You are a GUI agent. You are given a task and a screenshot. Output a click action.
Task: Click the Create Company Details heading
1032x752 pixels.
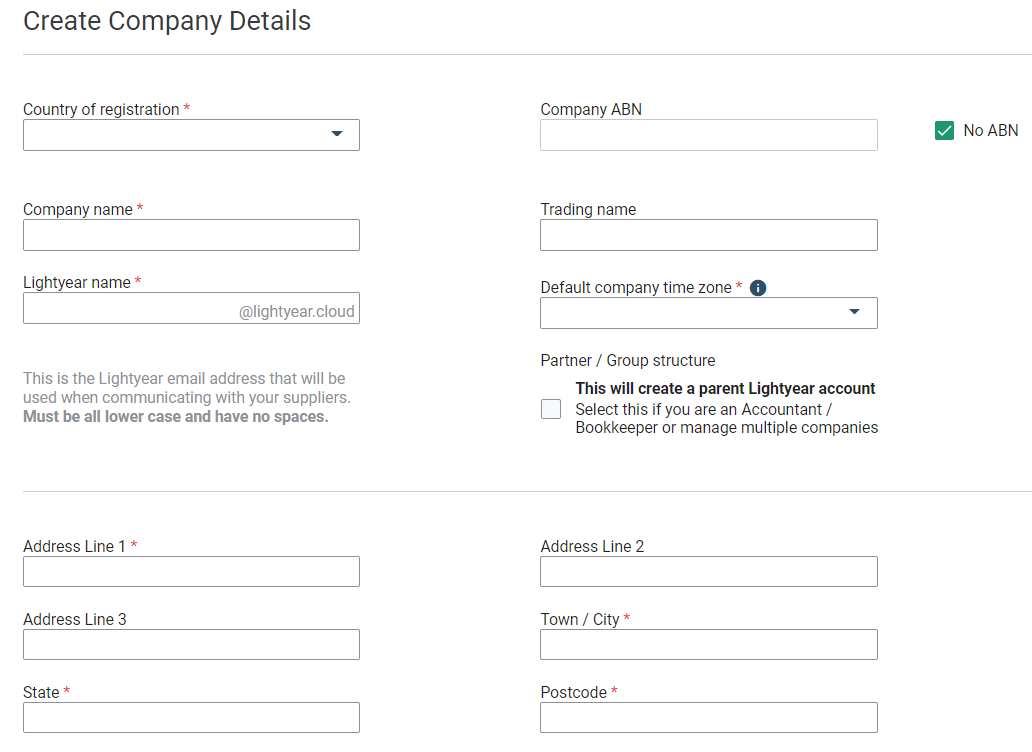coord(167,21)
